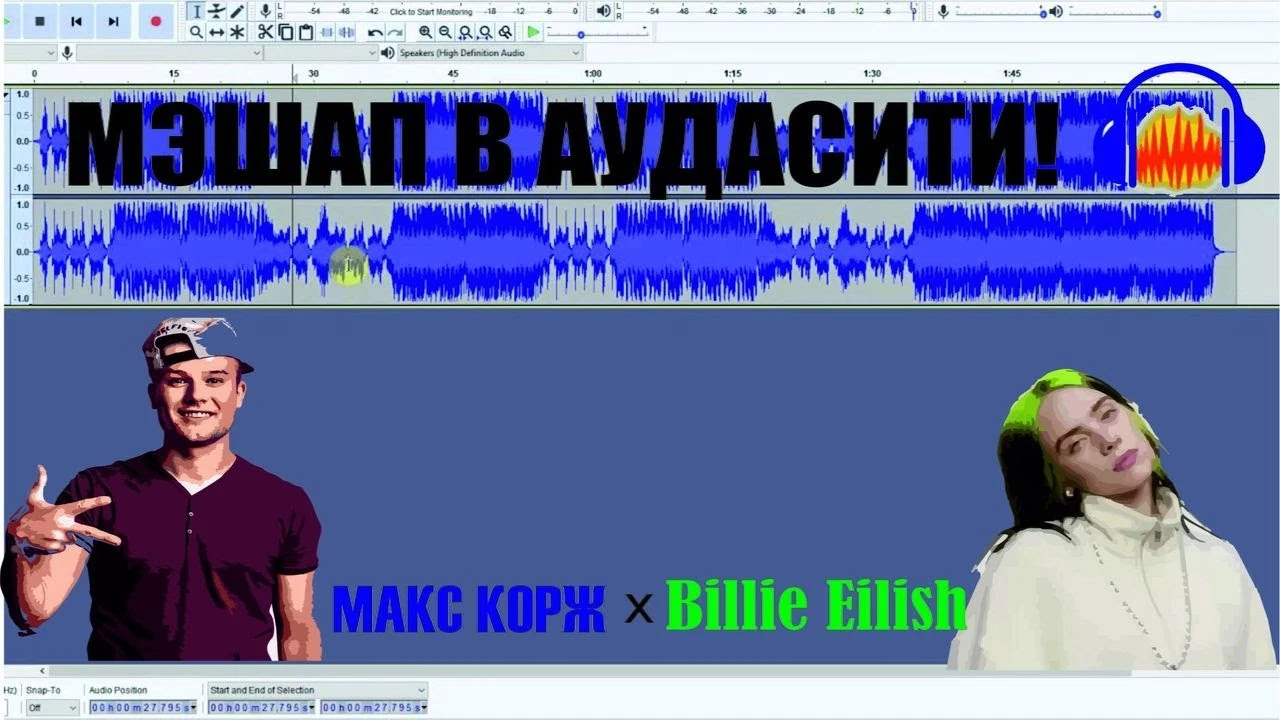Select the Time Shift tool

tap(216, 32)
